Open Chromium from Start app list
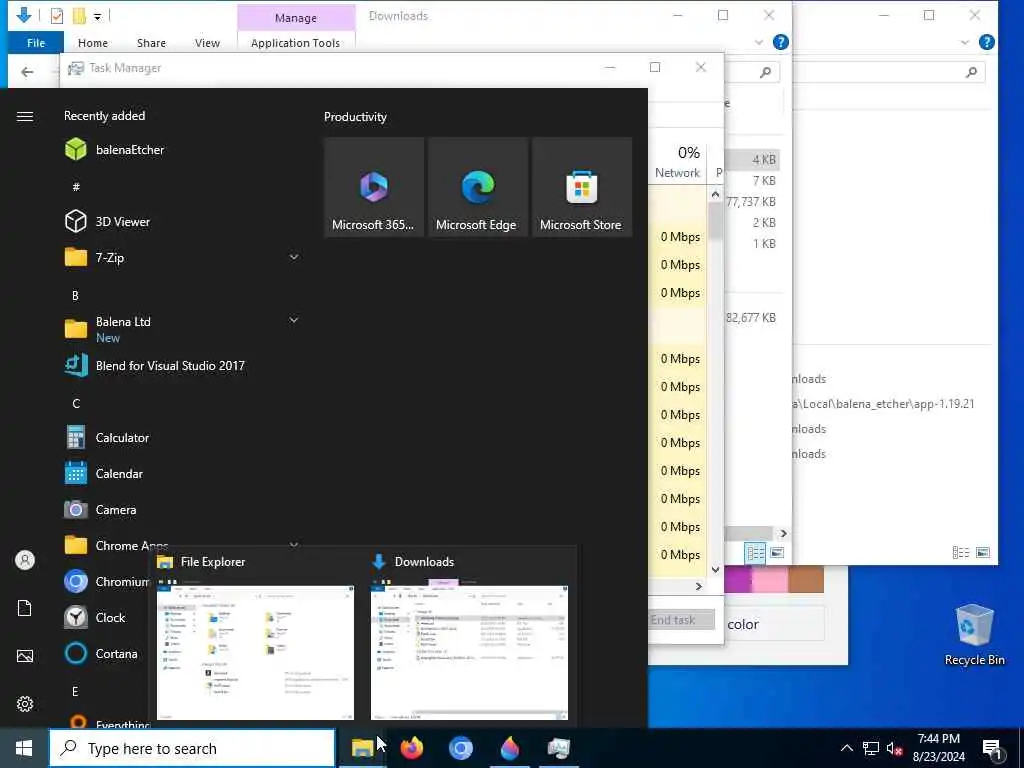The height and width of the screenshot is (768, 1024). click(x=106, y=581)
